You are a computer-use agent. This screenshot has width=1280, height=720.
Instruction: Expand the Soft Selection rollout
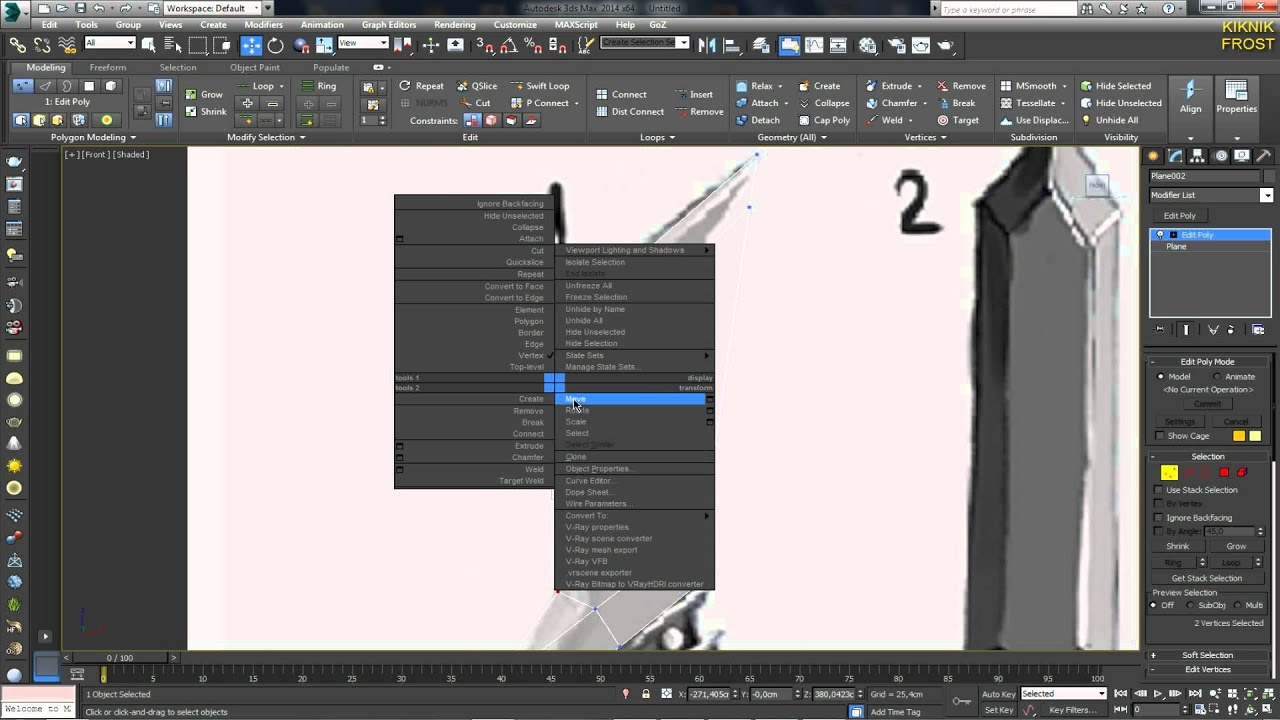pos(1208,655)
